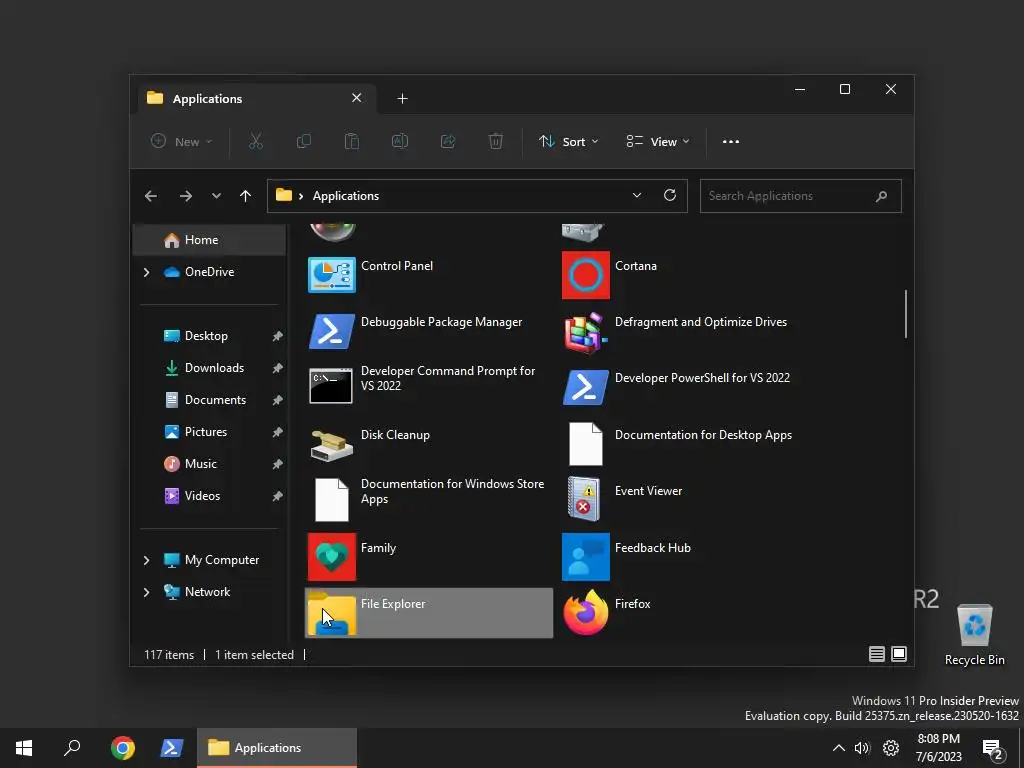This screenshot has width=1024, height=768.
Task: Open the New dropdown menu
Action: 182,142
